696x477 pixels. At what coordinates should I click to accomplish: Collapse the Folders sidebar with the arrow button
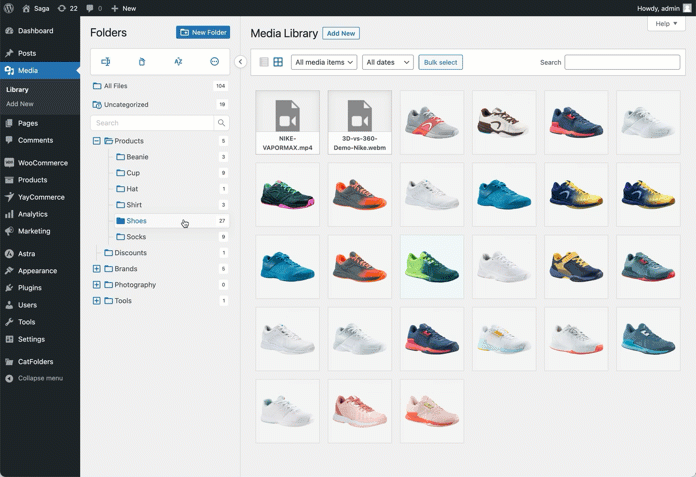coord(240,62)
